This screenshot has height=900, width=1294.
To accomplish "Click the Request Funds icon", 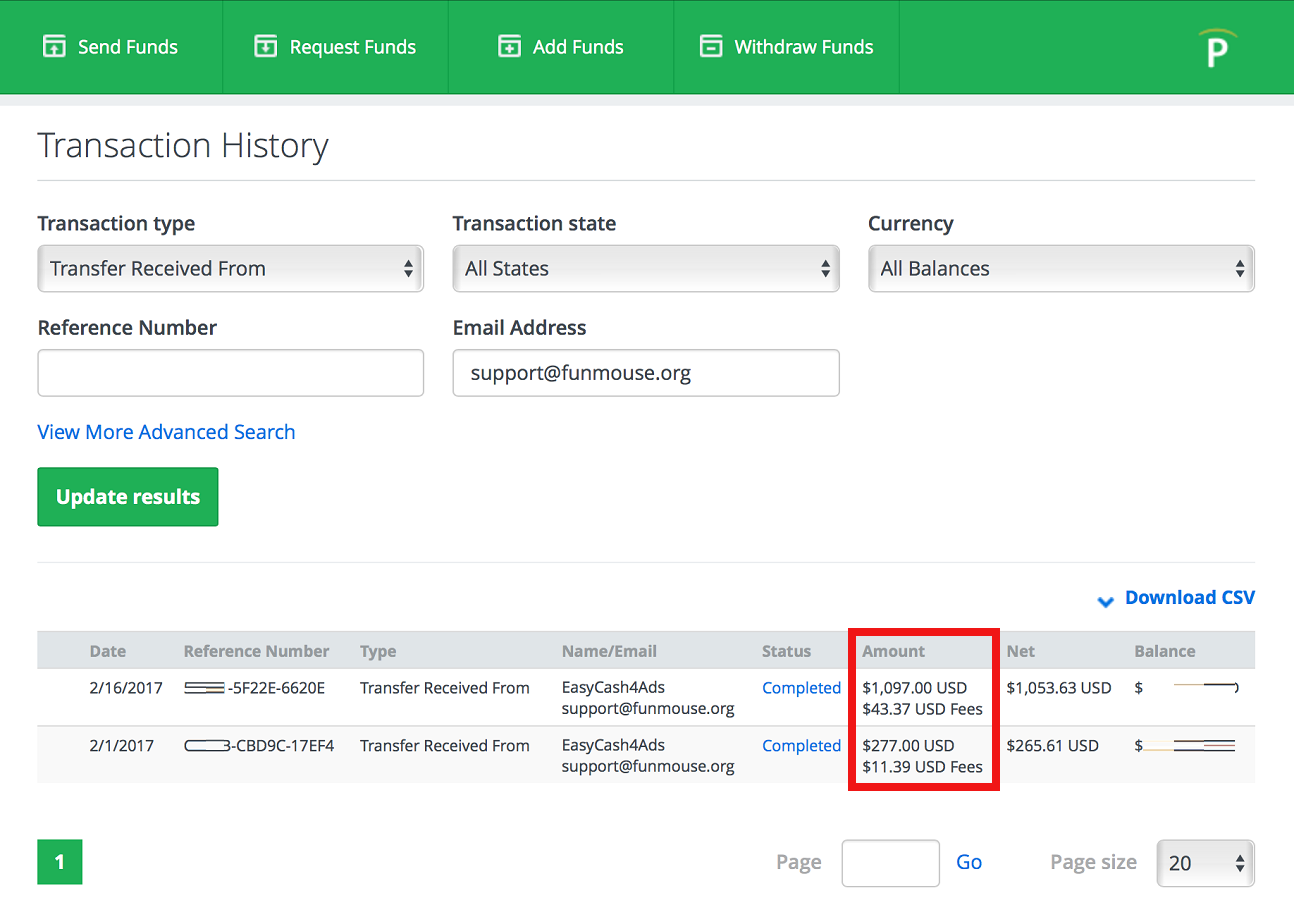I will point(265,47).
